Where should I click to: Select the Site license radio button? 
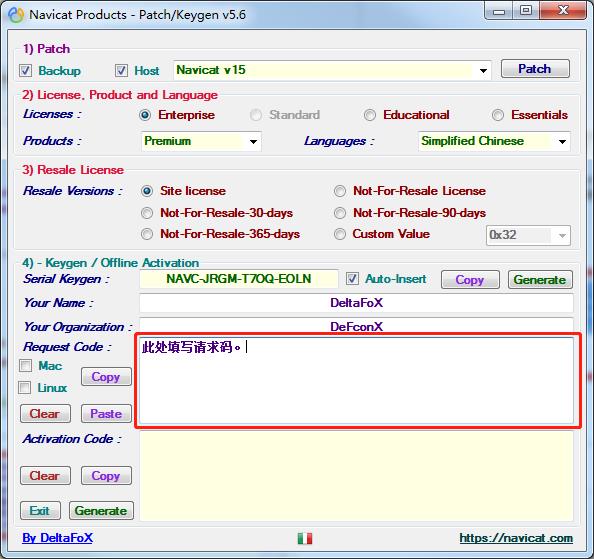tap(147, 191)
